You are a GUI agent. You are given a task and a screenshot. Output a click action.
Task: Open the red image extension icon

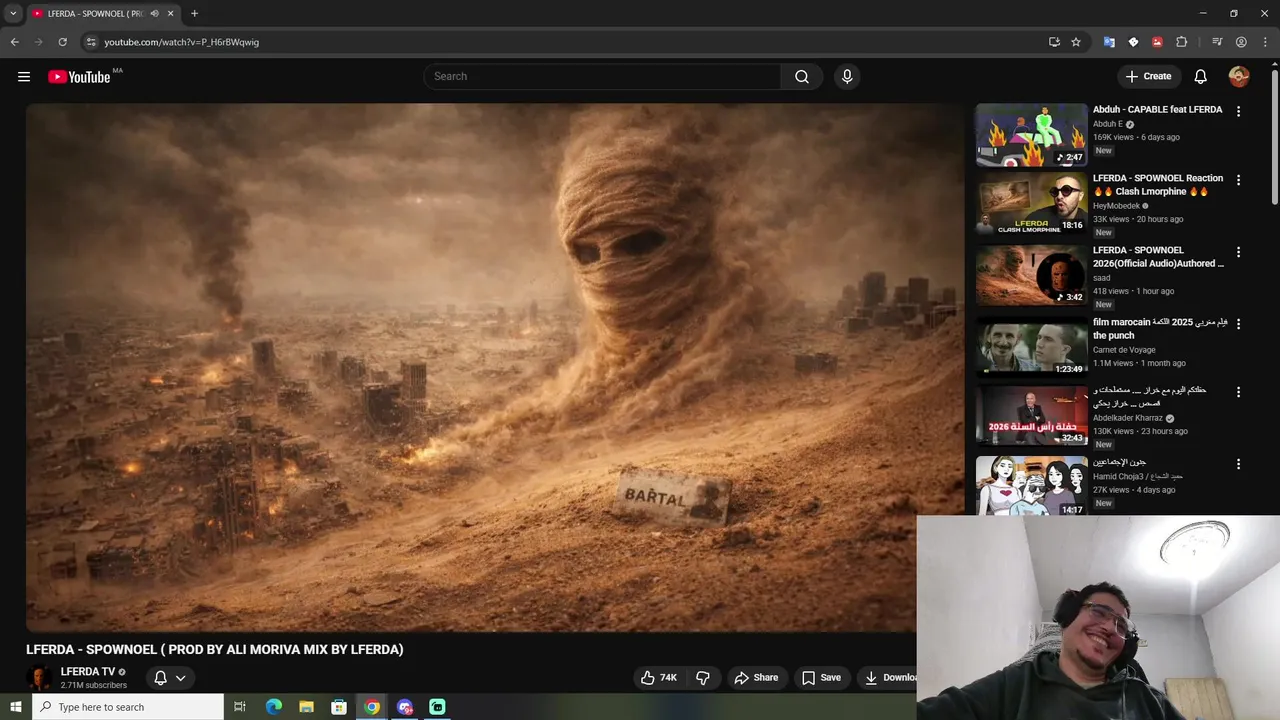click(1157, 42)
